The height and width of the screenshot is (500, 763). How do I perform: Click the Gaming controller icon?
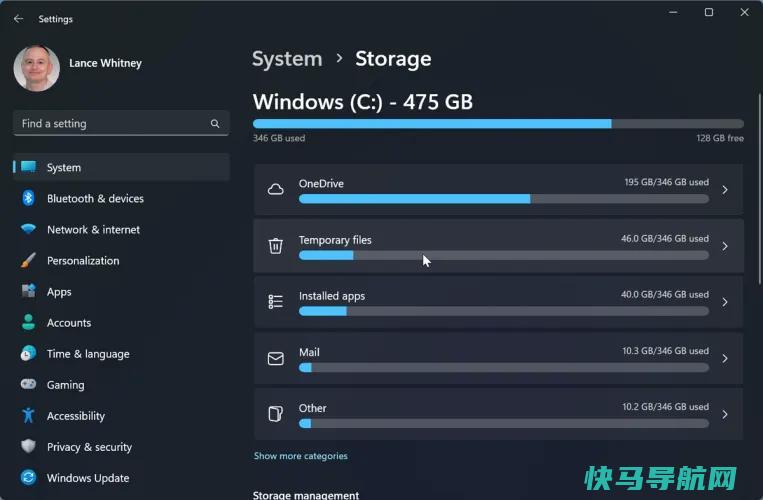28,384
